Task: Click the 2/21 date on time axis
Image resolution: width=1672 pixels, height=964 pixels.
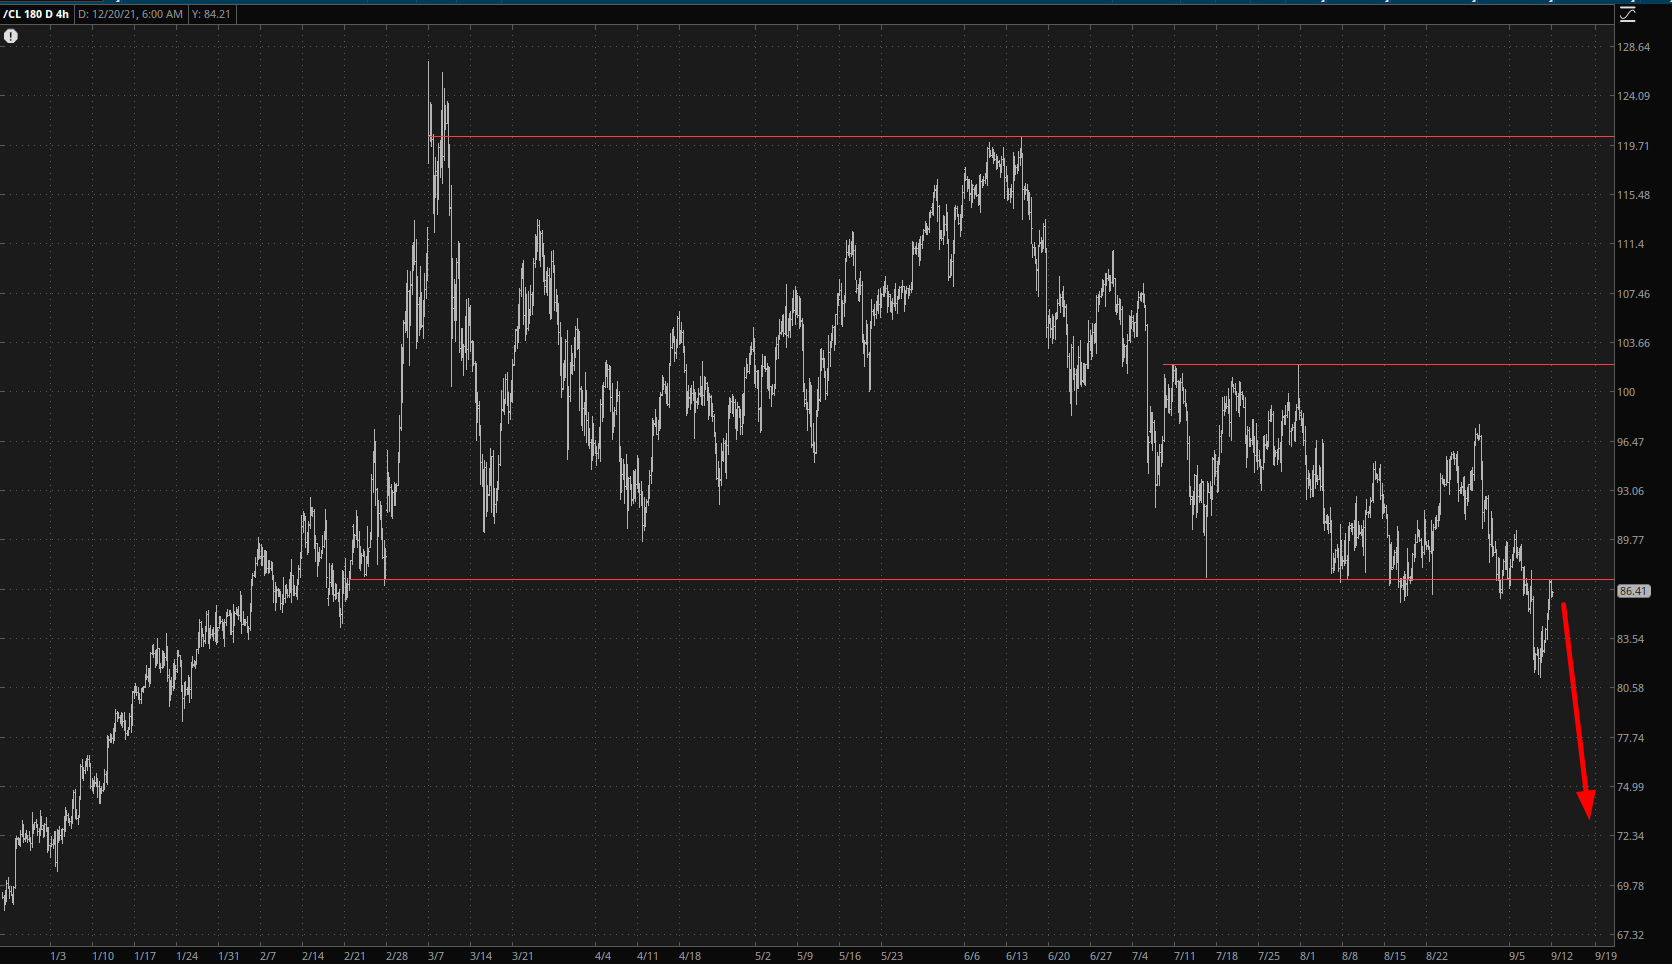Action: click(354, 956)
